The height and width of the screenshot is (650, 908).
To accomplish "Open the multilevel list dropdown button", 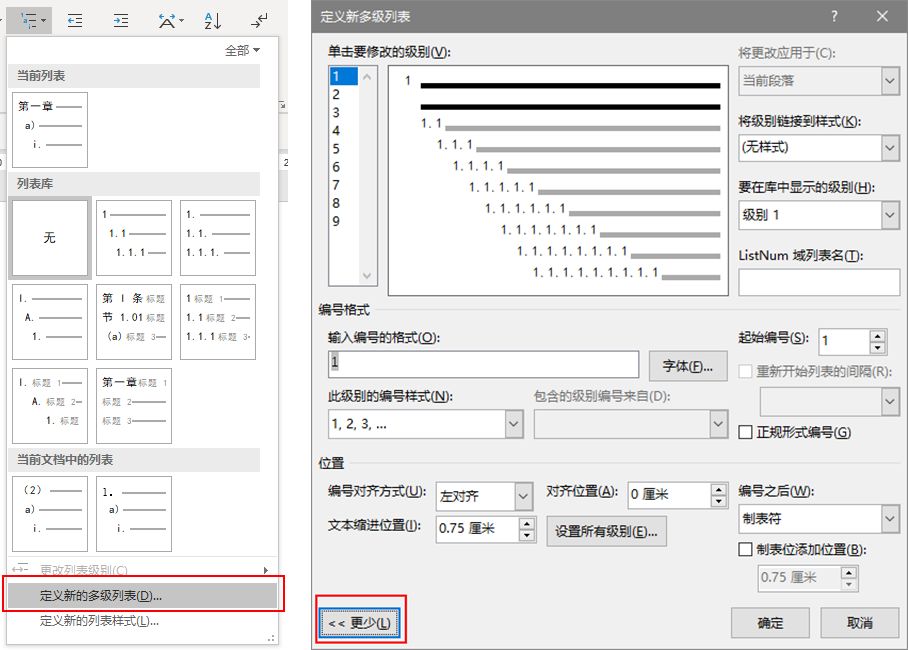I will click(29, 21).
